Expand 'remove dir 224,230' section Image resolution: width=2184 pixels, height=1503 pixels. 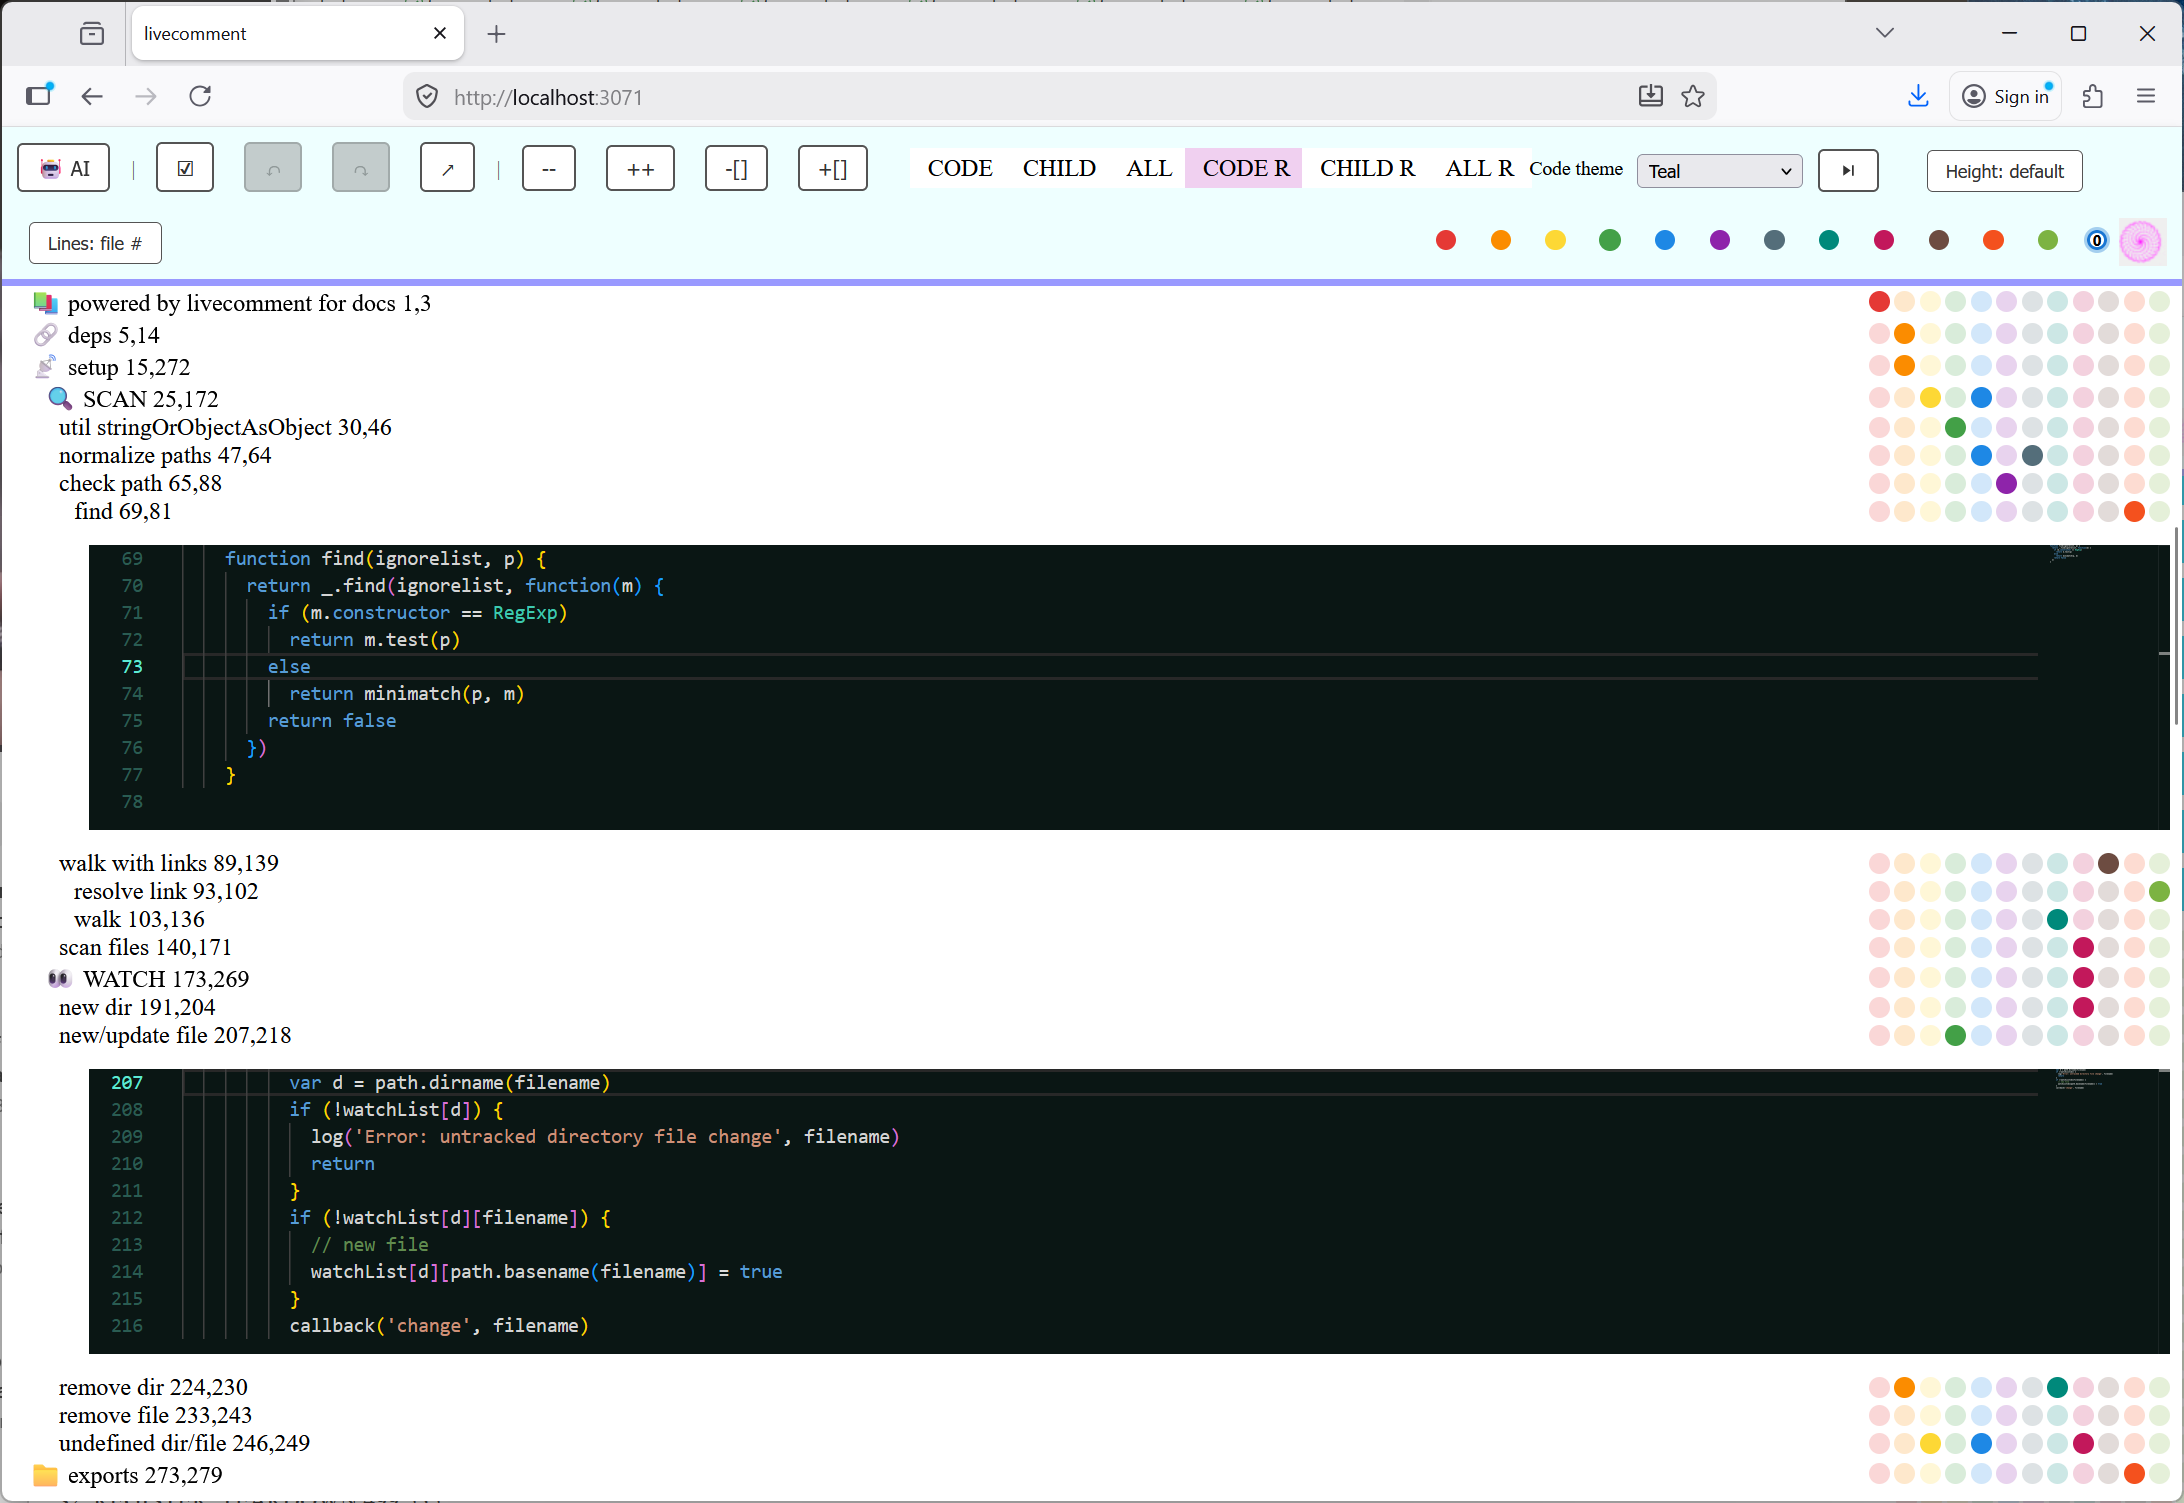click(153, 1387)
